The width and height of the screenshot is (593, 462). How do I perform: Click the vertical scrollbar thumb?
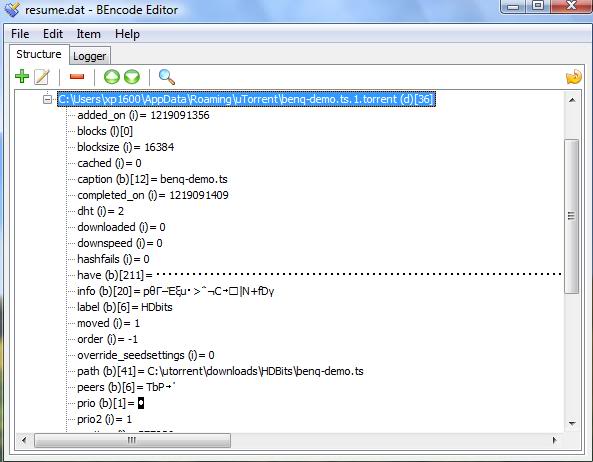coord(572,216)
